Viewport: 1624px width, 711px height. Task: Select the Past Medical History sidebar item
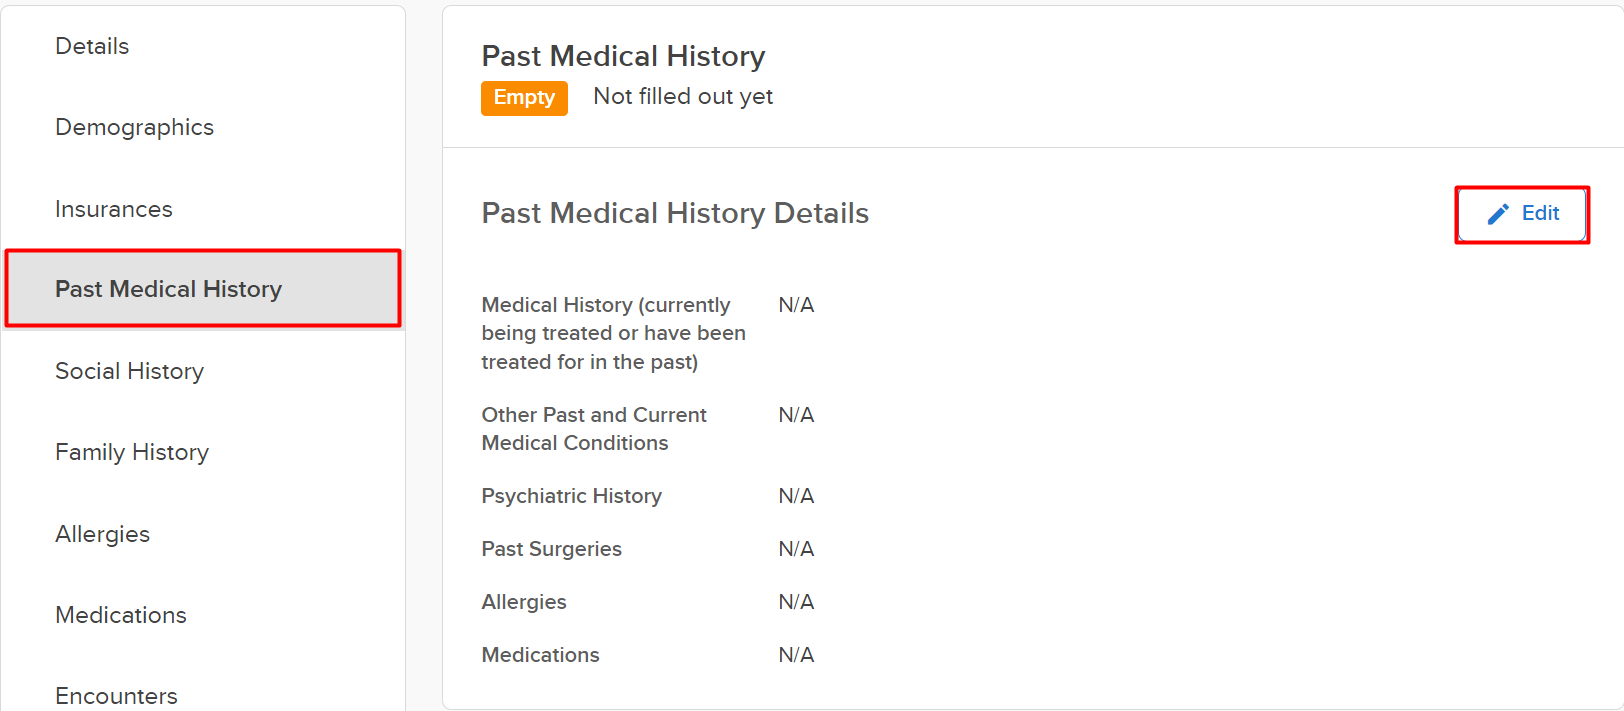pyautogui.click(x=168, y=289)
